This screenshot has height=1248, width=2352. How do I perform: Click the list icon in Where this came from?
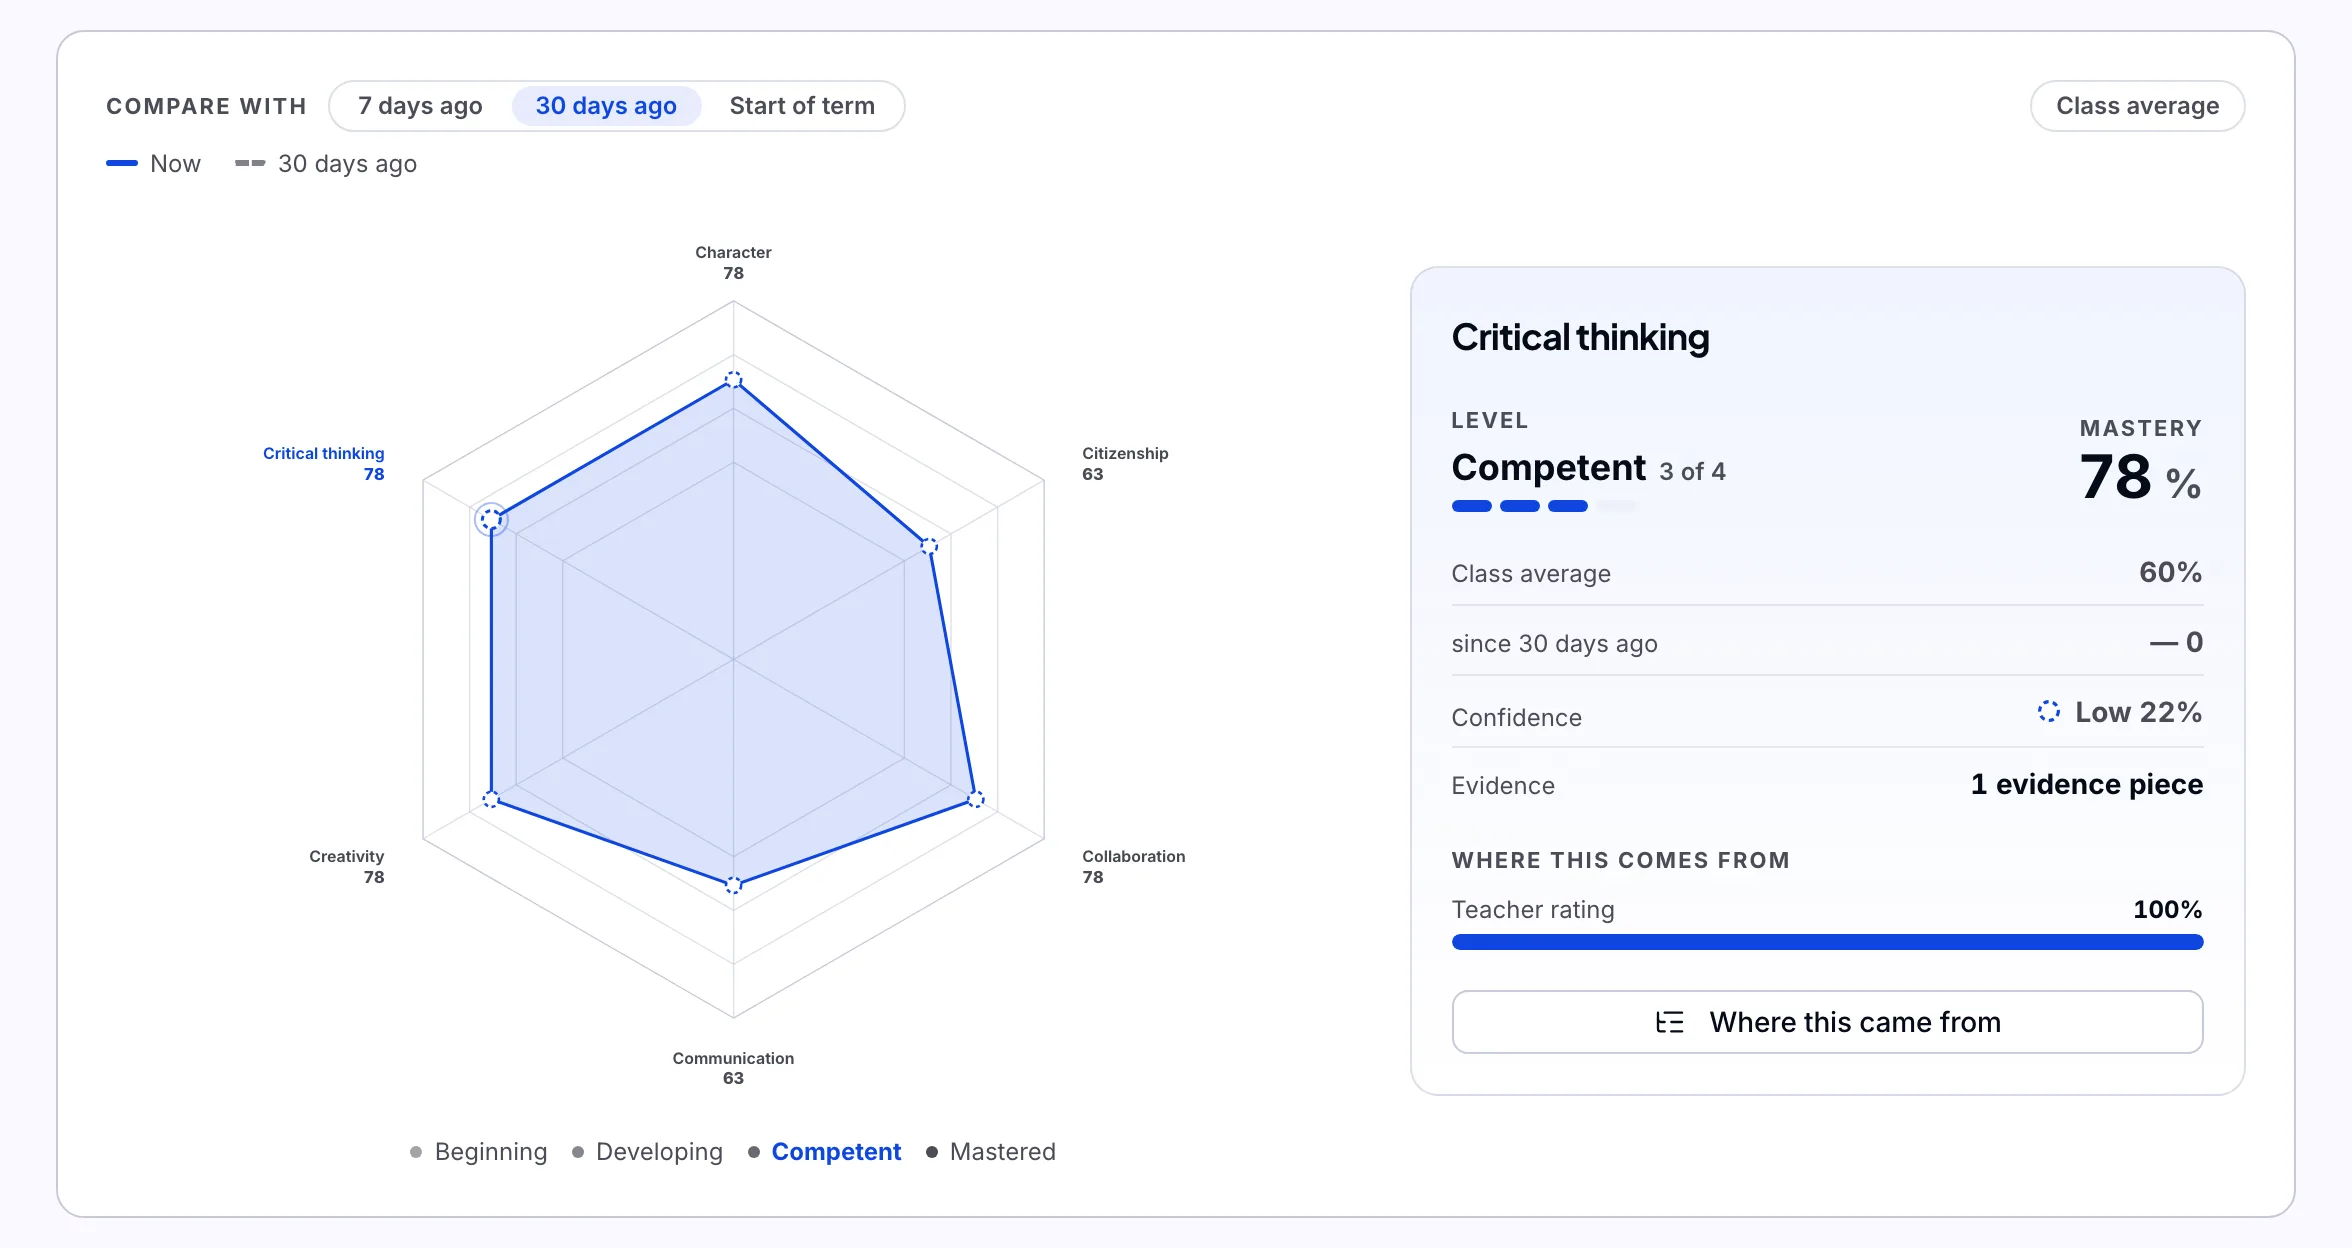click(x=1670, y=1022)
